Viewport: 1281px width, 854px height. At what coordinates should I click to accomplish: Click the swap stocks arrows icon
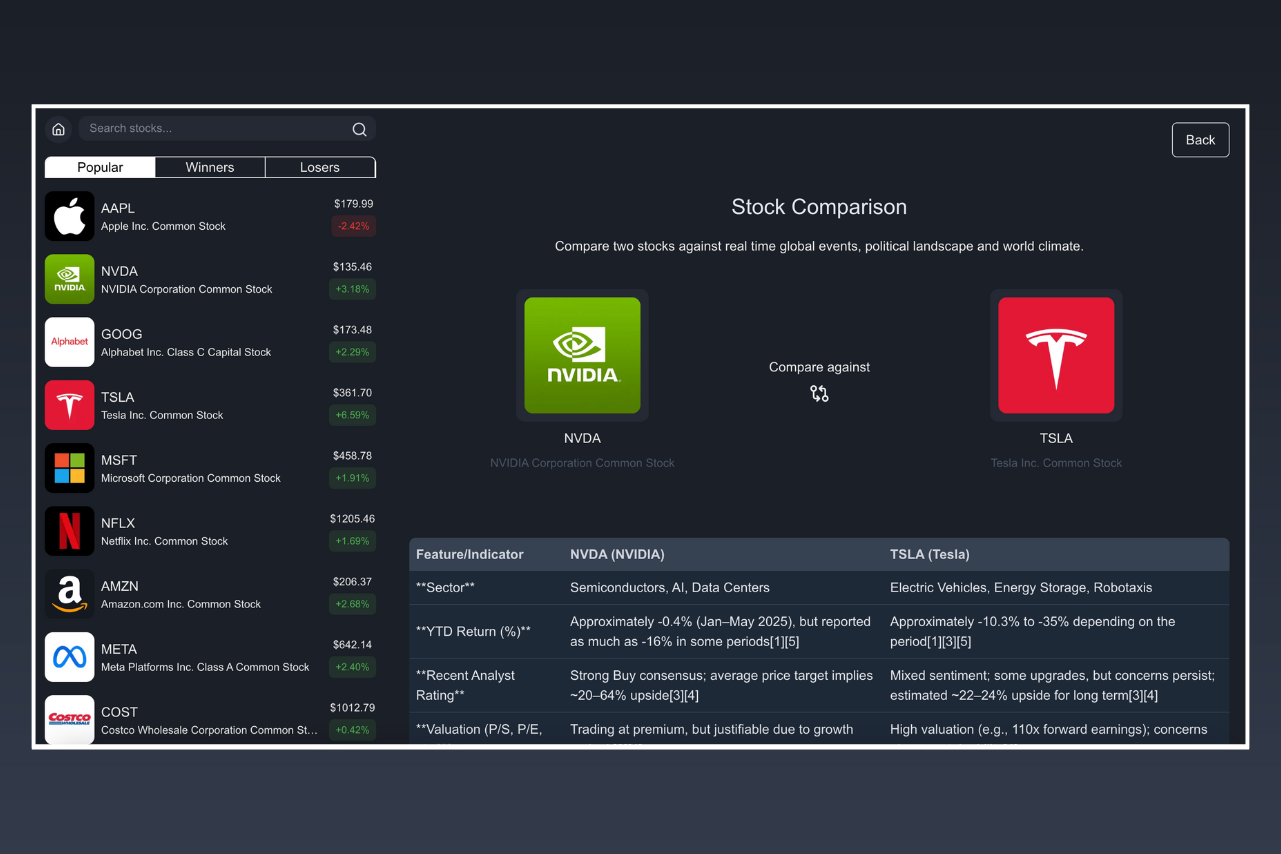819,394
